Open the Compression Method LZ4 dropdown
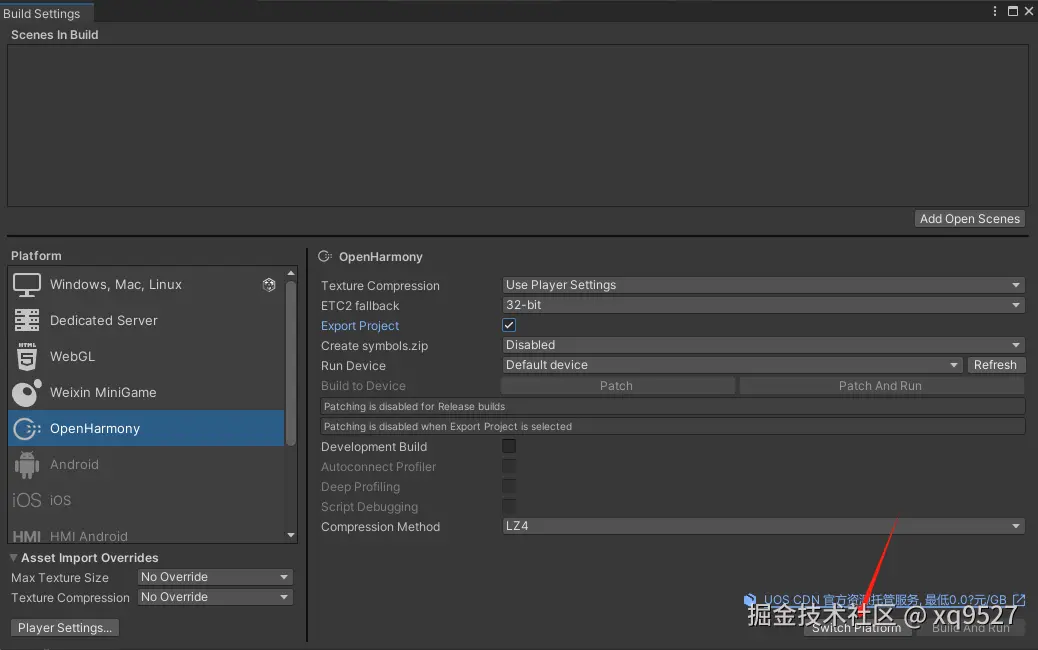The width and height of the screenshot is (1038, 650). pyautogui.click(x=763, y=526)
